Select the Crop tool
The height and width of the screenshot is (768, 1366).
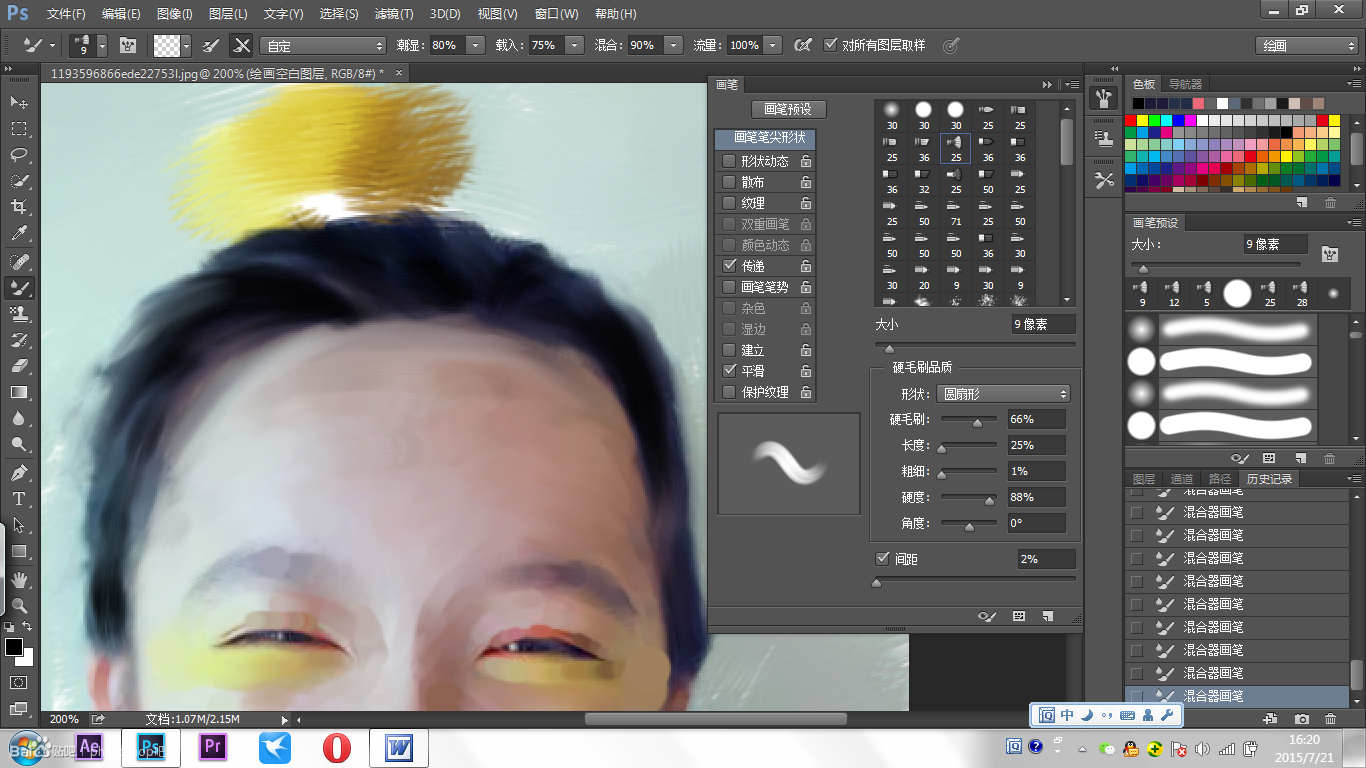click(x=19, y=207)
